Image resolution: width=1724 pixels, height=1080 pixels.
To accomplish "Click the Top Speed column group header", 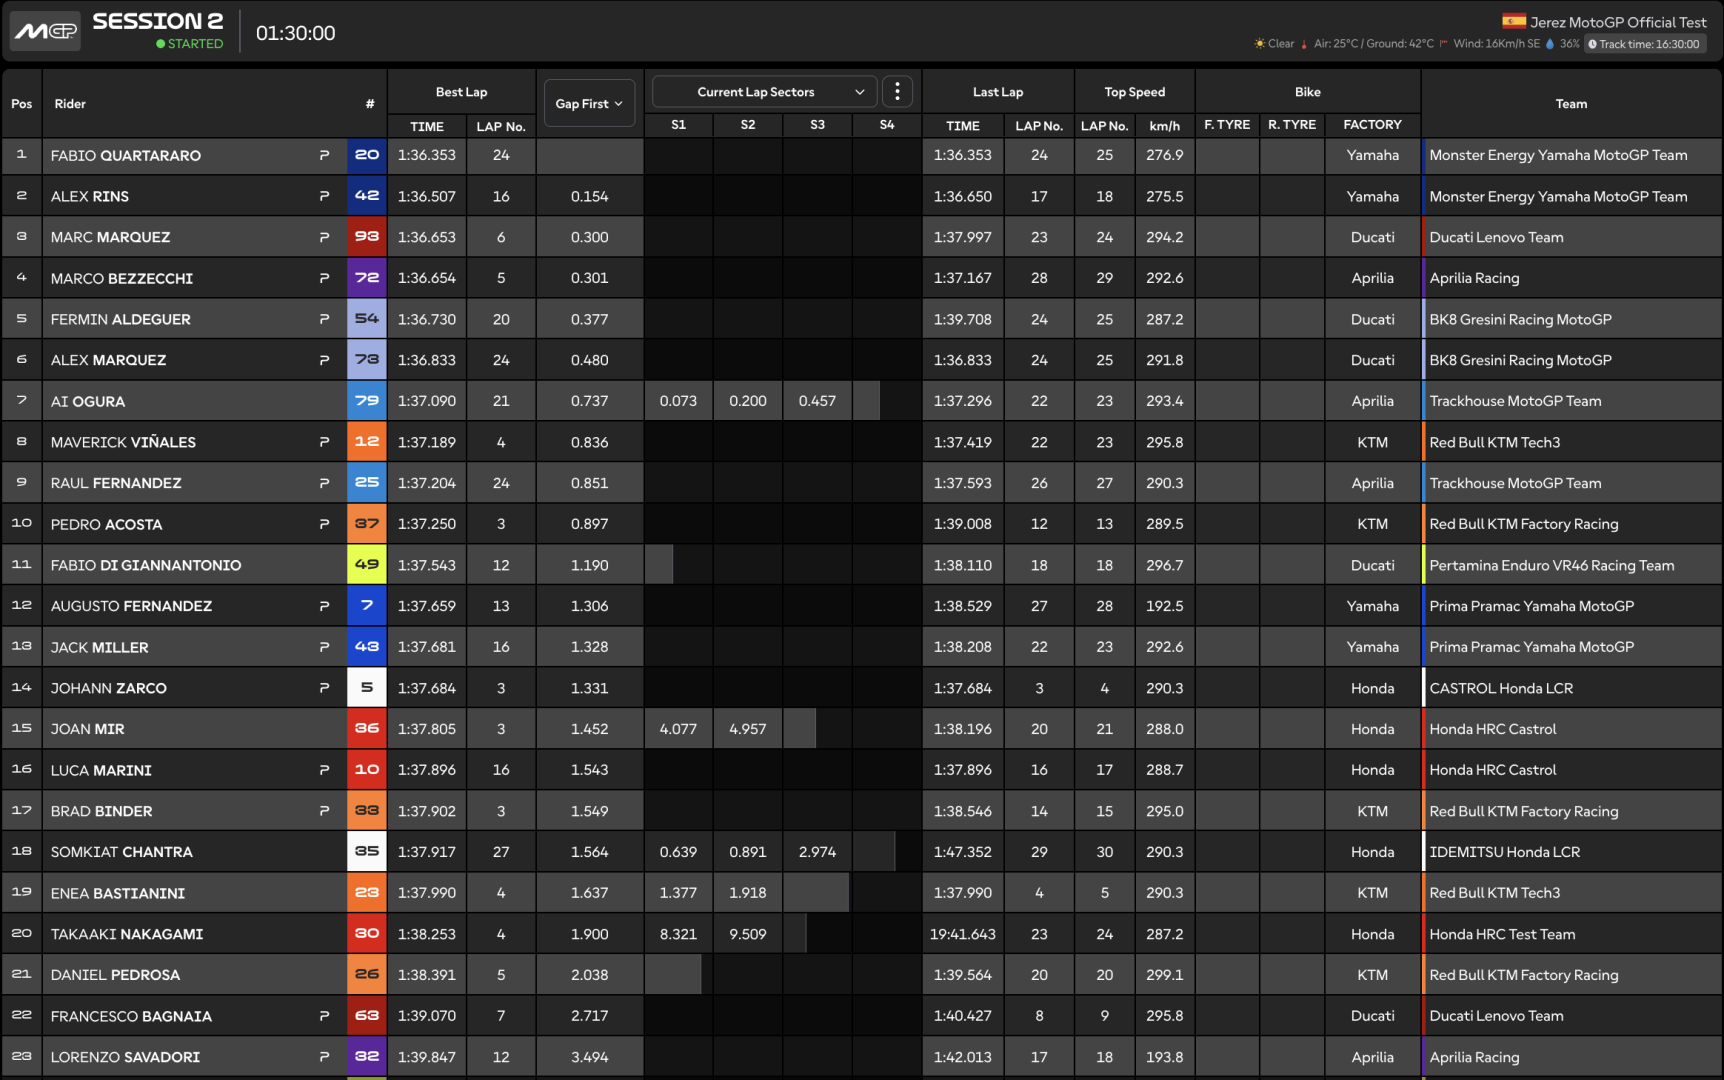I will pyautogui.click(x=1134, y=92).
